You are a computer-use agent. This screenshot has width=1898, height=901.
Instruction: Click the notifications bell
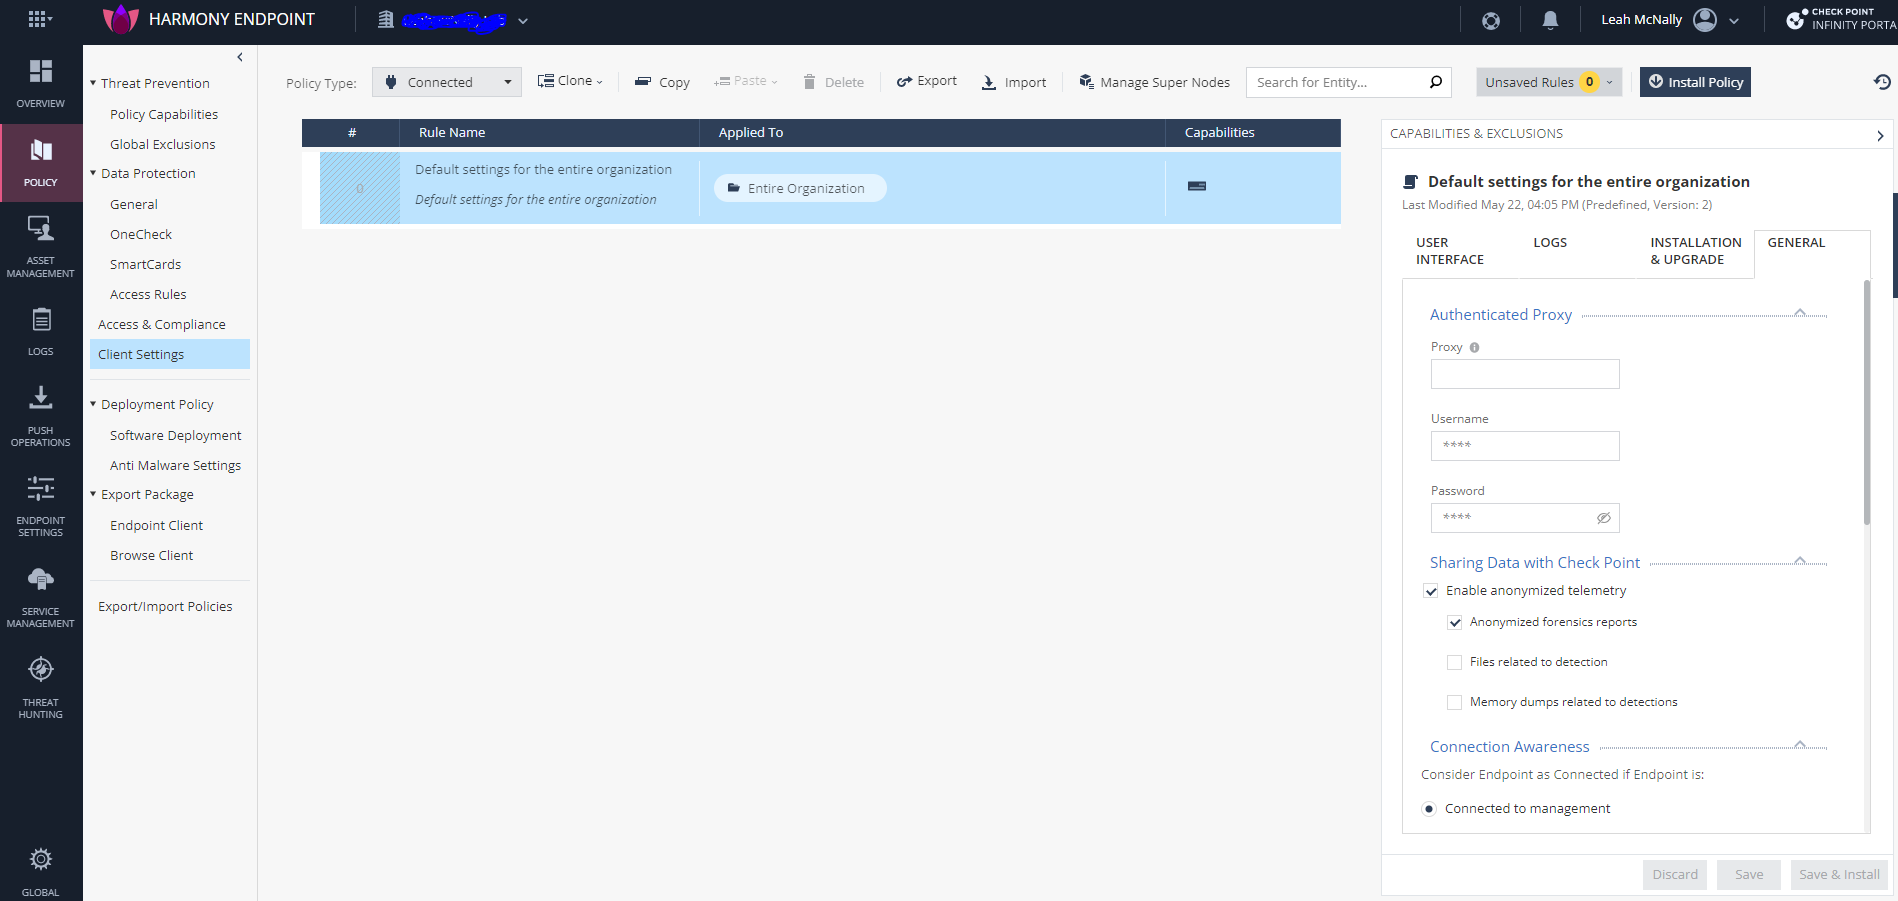(x=1550, y=20)
